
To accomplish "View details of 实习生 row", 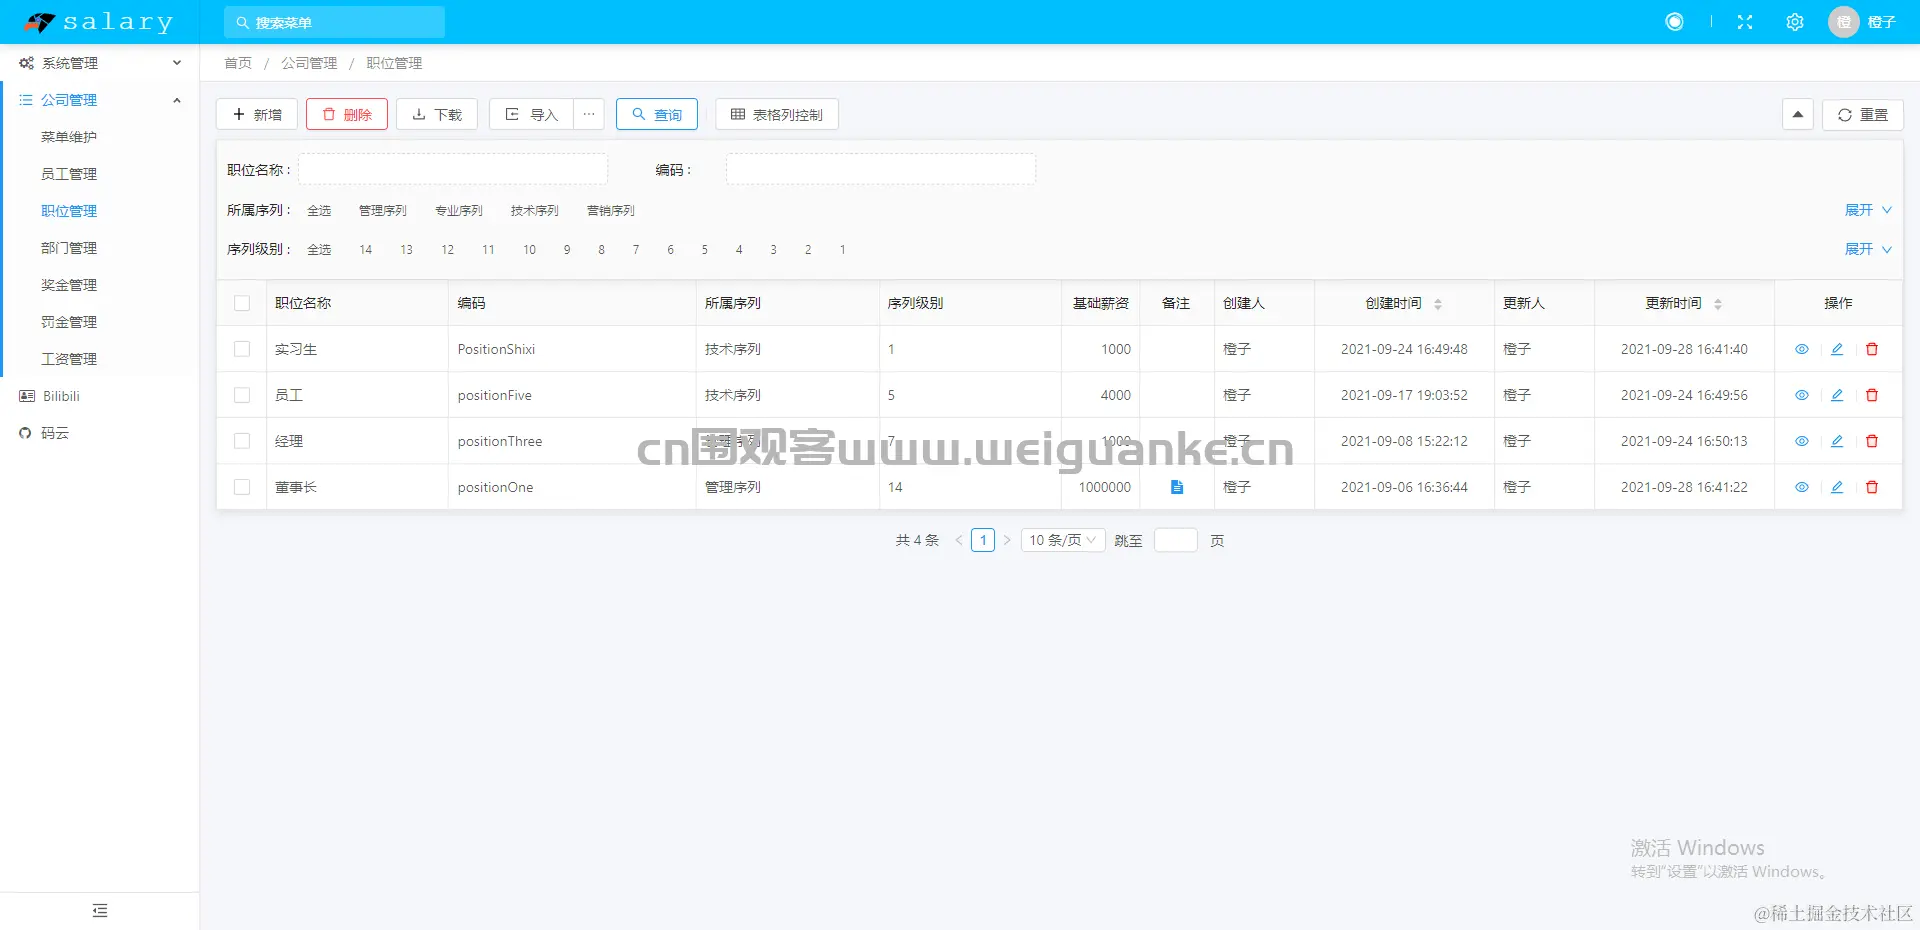I will (x=1802, y=349).
